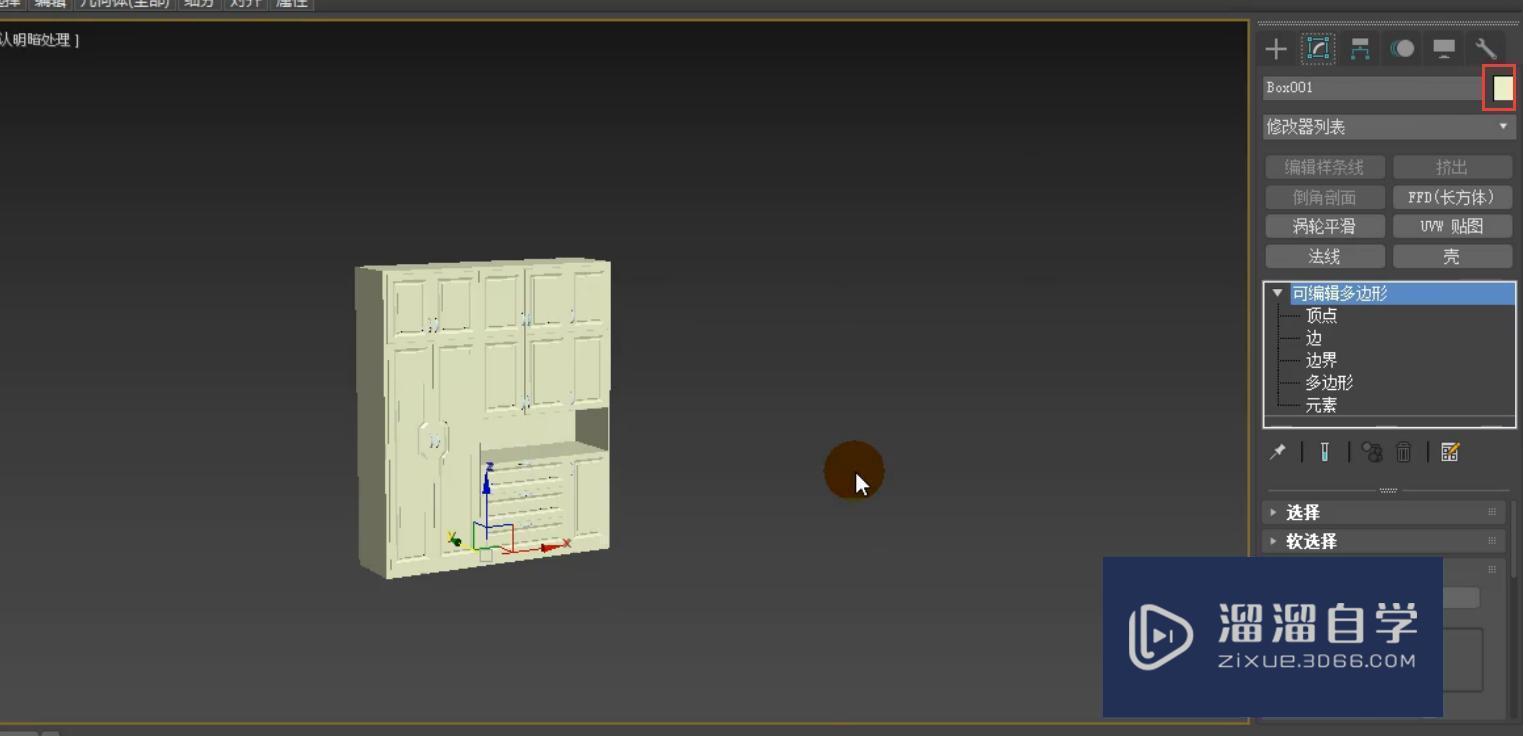Image resolution: width=1528 pixels, height=736 pixels.
Task: Select the 元素 sub-object level
Action: click(1321, 405)
